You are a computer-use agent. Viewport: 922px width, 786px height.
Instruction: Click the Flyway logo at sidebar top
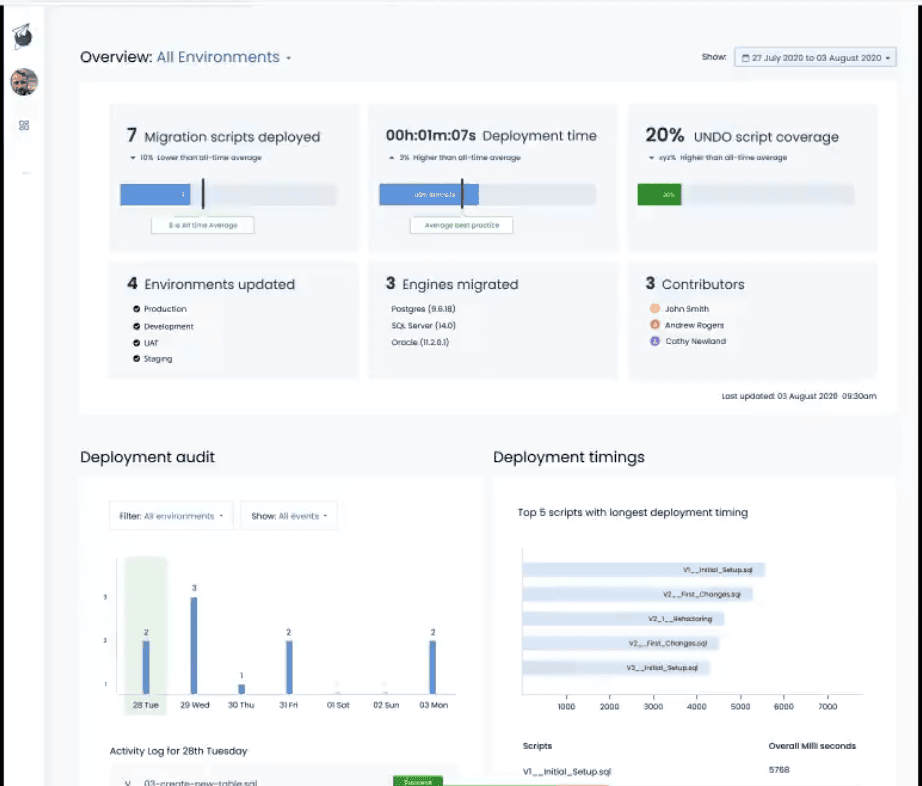tap(23, 35)
